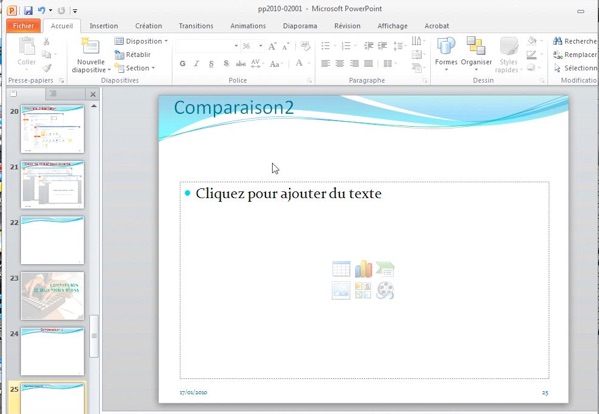The height and width of the screenshot is (414, 599).
Task: Insert media clip using film reel icon
Action: [385, 291]
